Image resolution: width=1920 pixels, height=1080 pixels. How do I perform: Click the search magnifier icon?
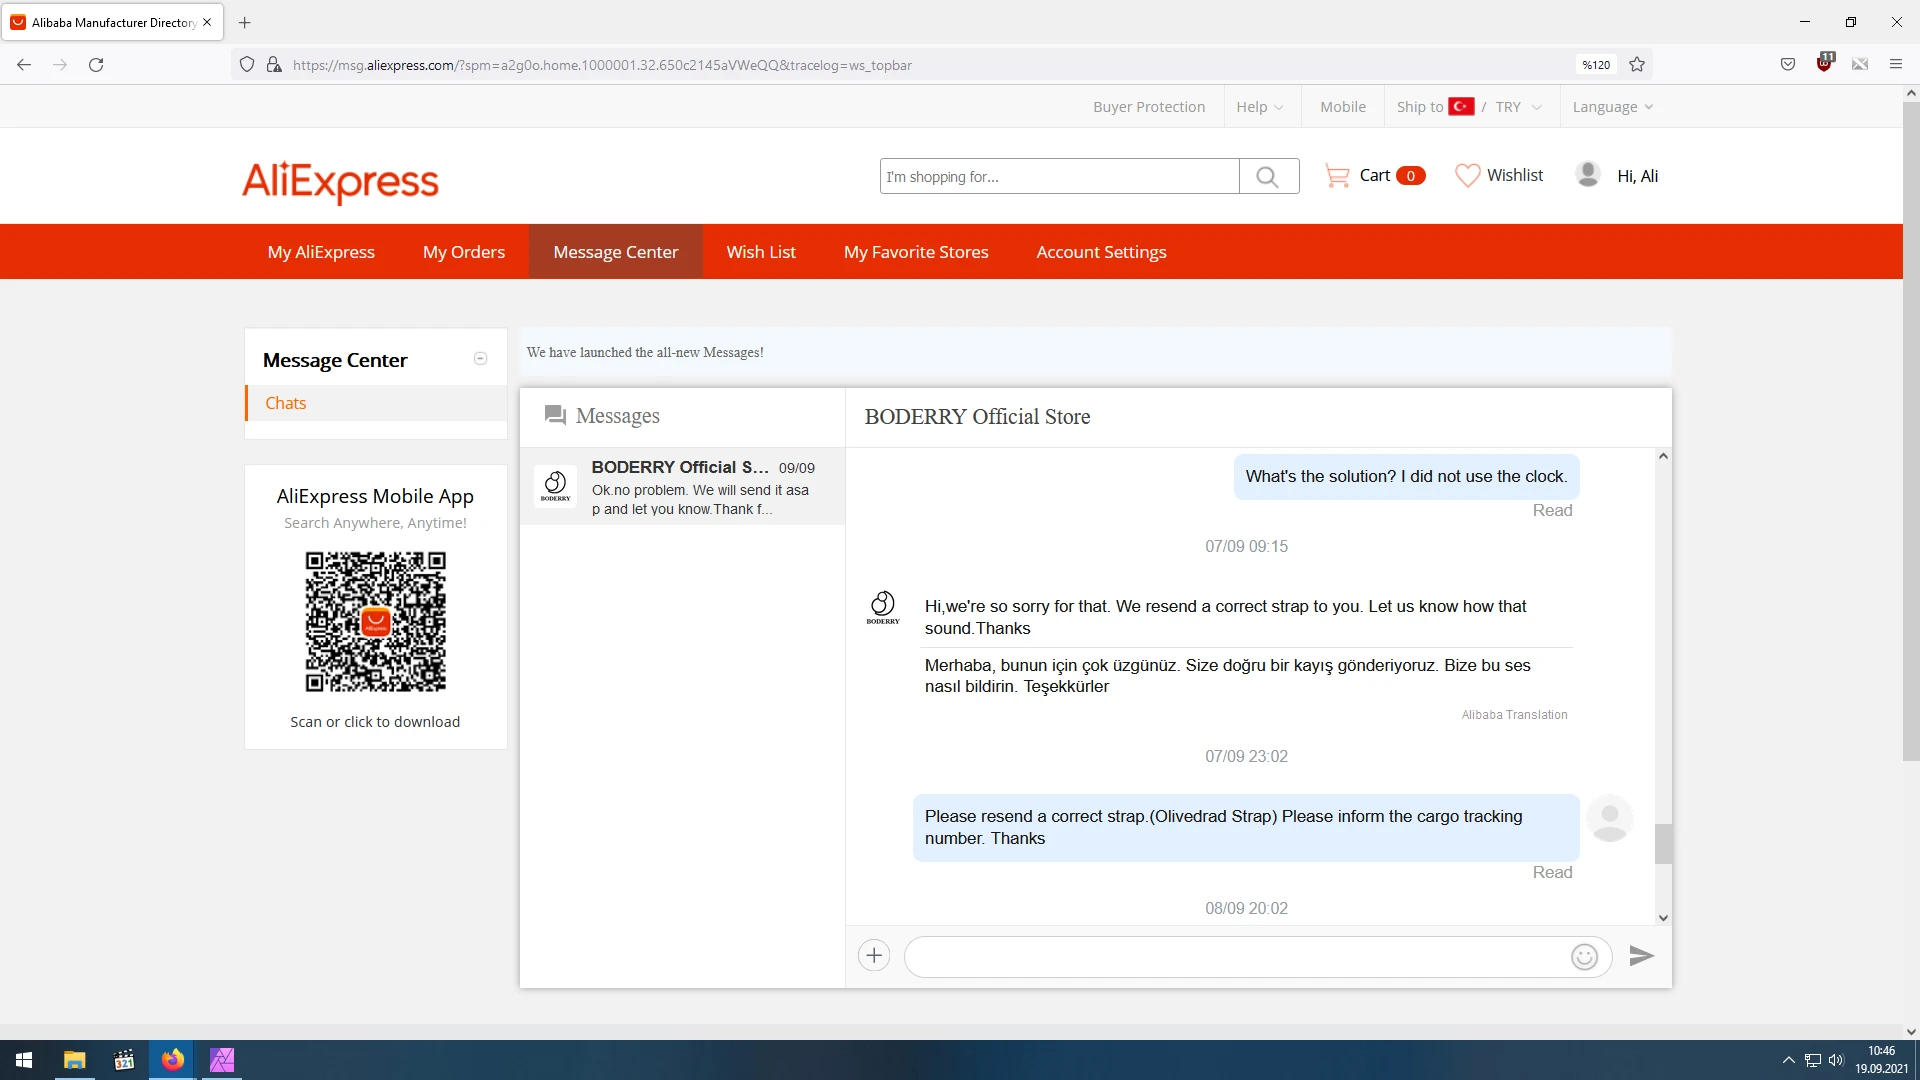[x=1268, y=177]
